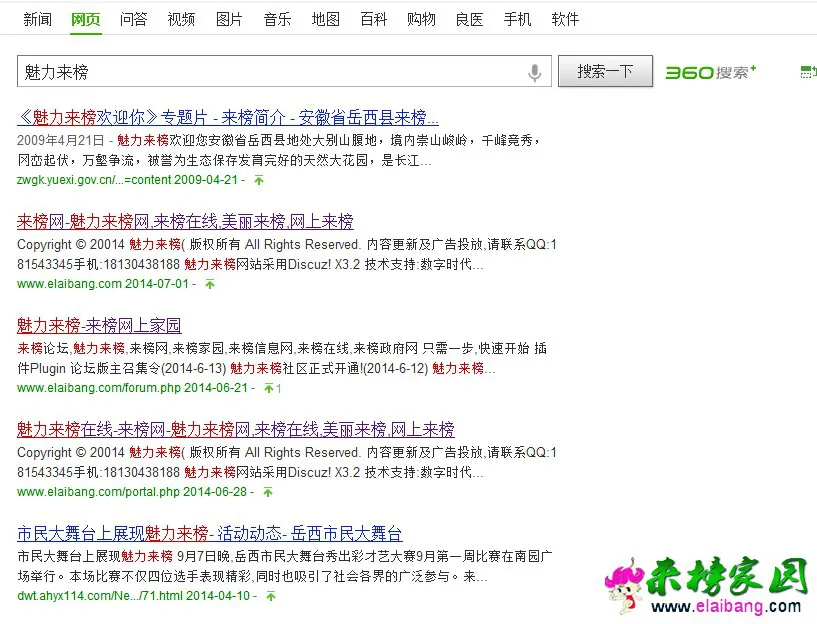Viewport: 817px width, 624px height.
Task: Open the 图片 search tab
Action: pyautogui.click(x=229, y=19)
